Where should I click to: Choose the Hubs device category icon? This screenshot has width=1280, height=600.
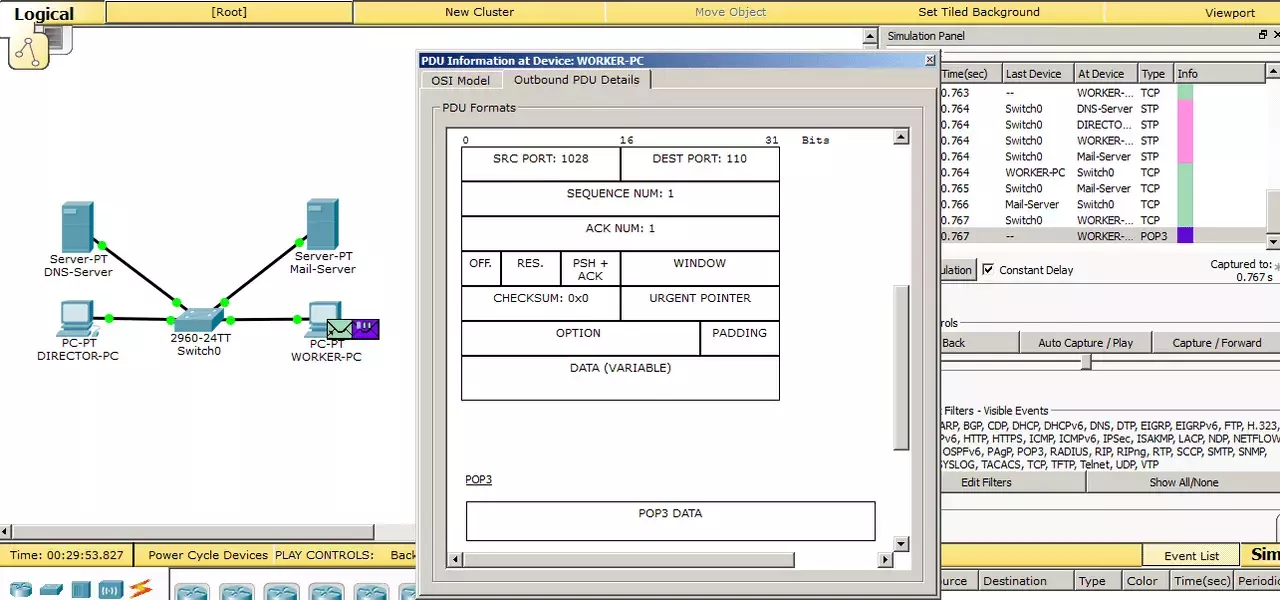point(81,590)
